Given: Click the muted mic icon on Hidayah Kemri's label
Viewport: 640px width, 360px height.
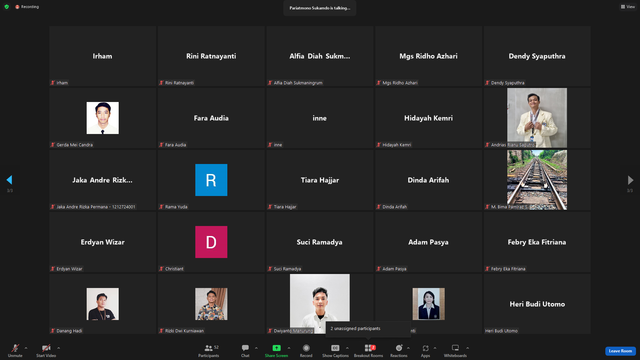Looking at the screenshot, I should (378, 145).
